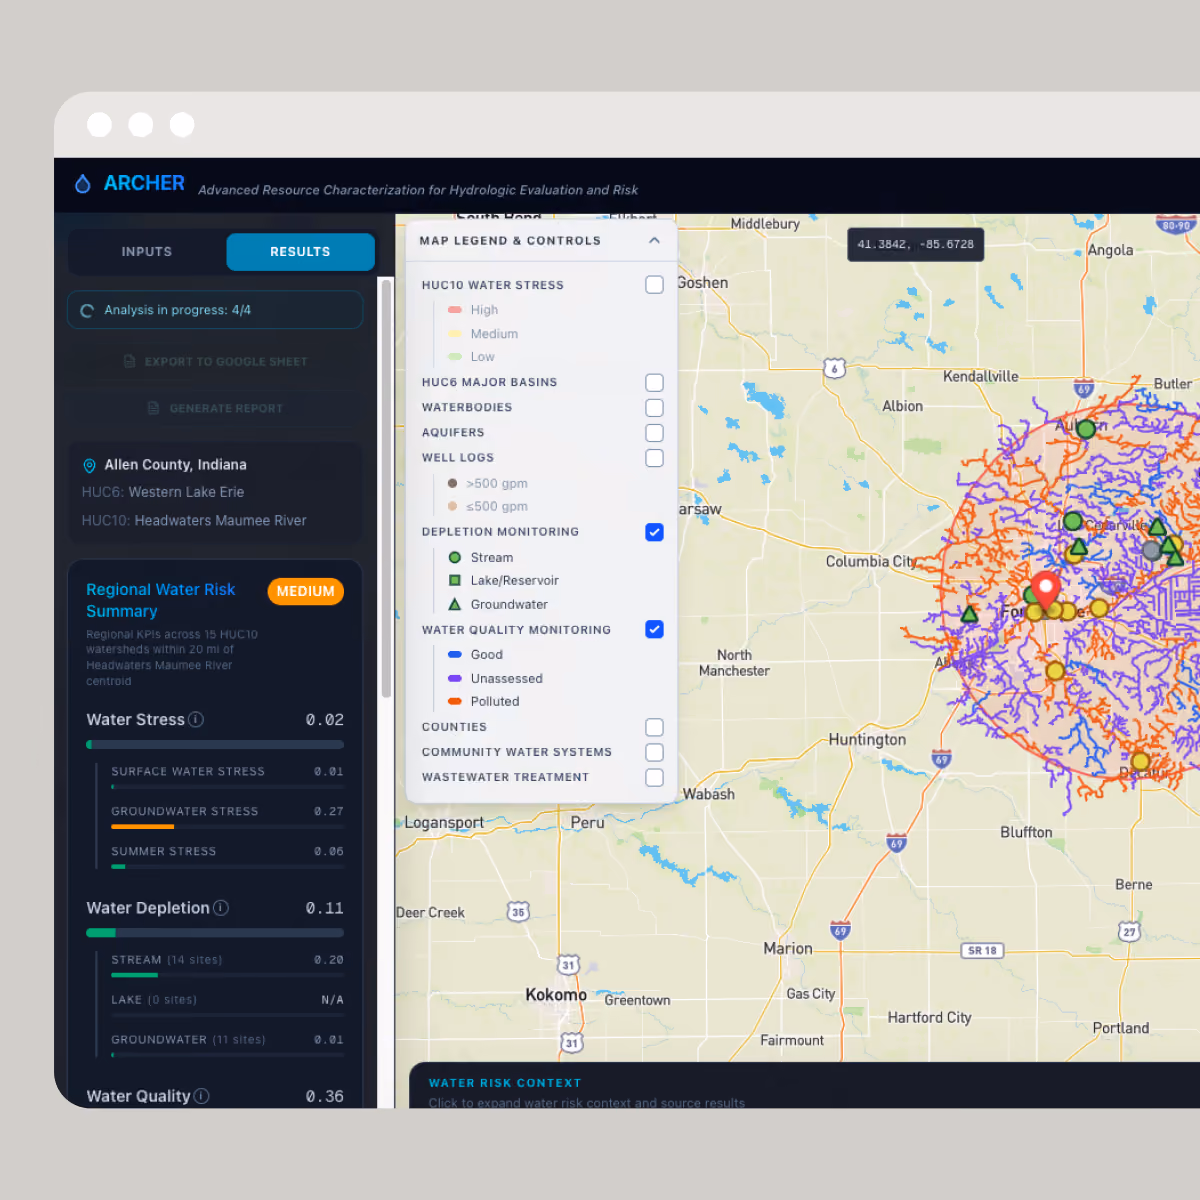Click the Good water quality swatch
This screenshot has width=1200, height=1200.
point(455,655)
